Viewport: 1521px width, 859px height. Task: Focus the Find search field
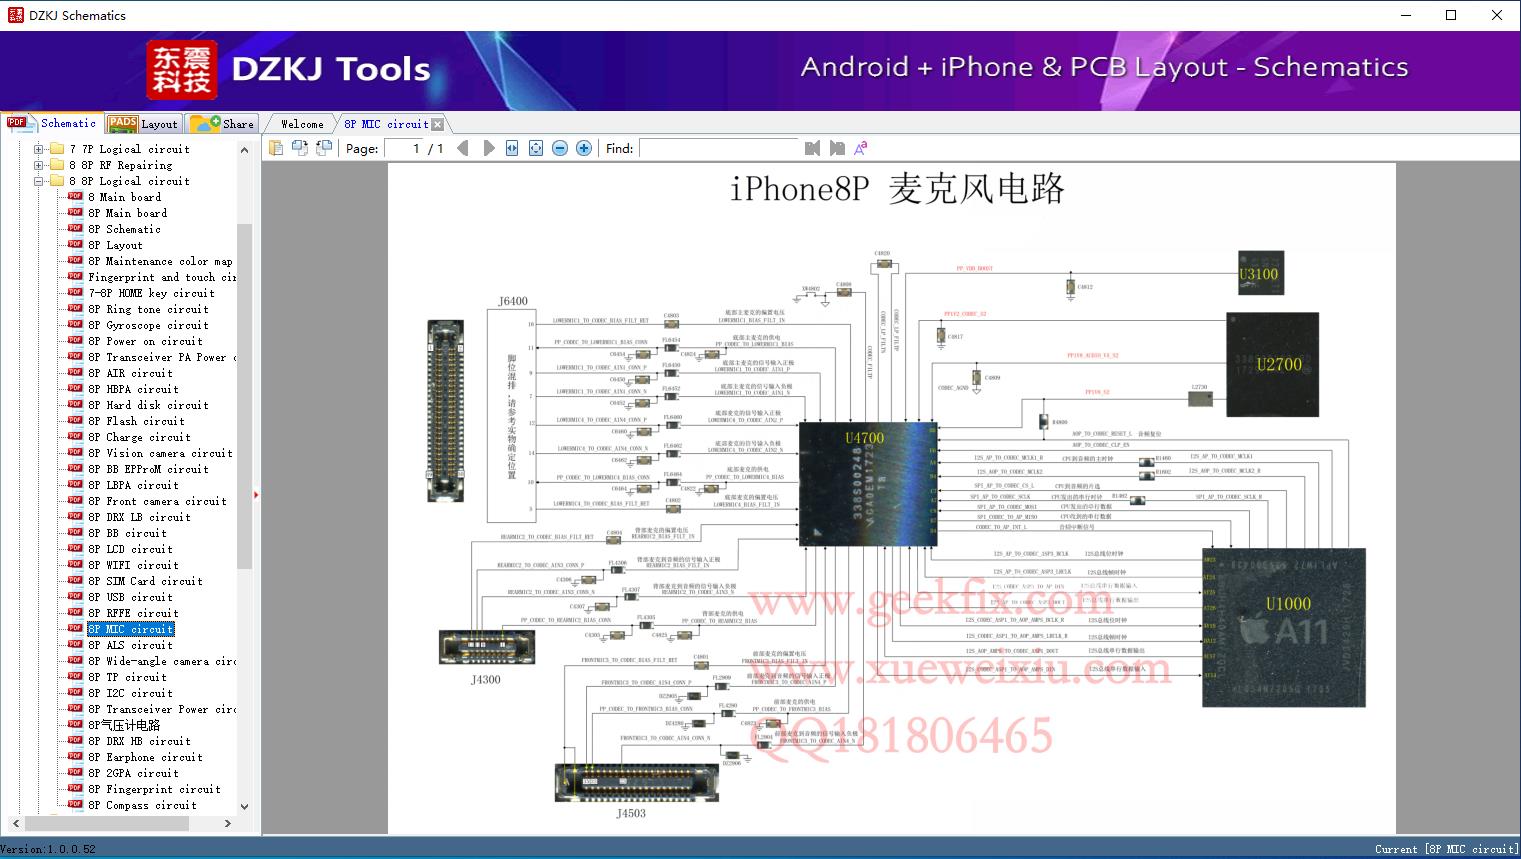(718, 148)
